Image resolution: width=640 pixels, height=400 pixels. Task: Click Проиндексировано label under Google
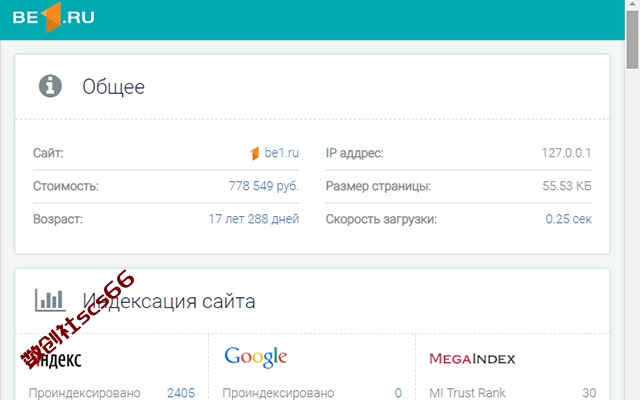pyautogui.click(x=278, y=393)
